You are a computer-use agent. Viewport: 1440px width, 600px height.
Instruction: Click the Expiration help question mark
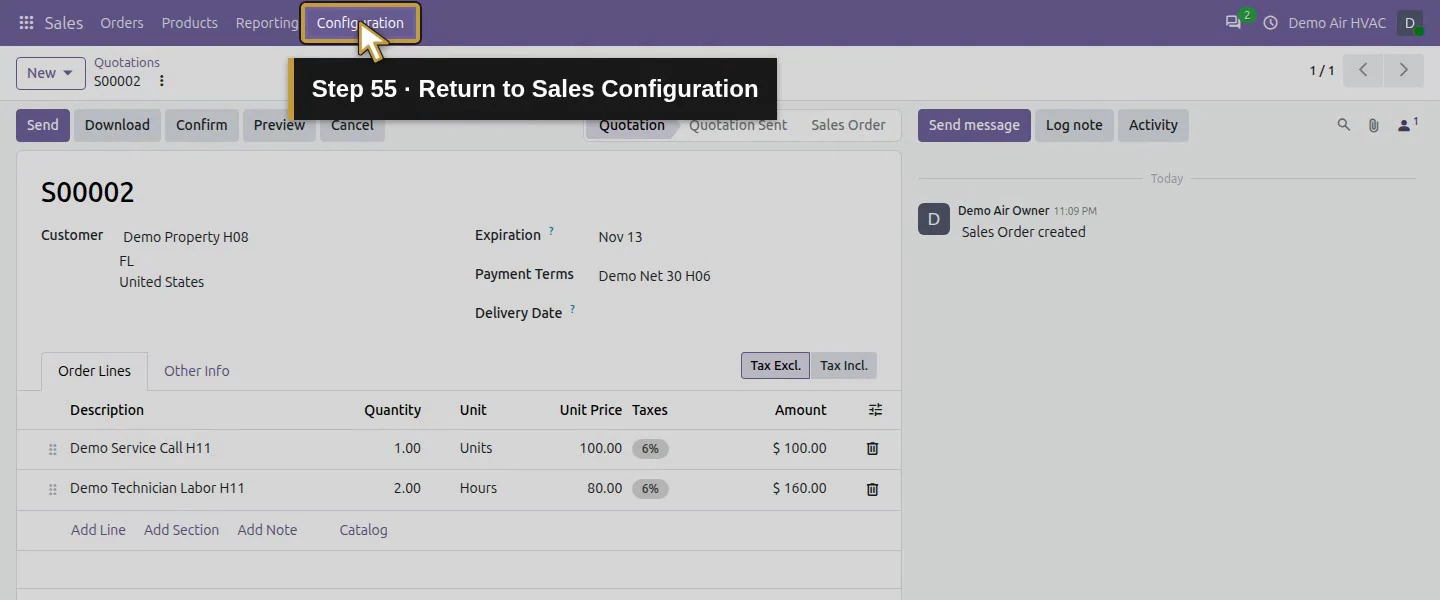(551, 232)
